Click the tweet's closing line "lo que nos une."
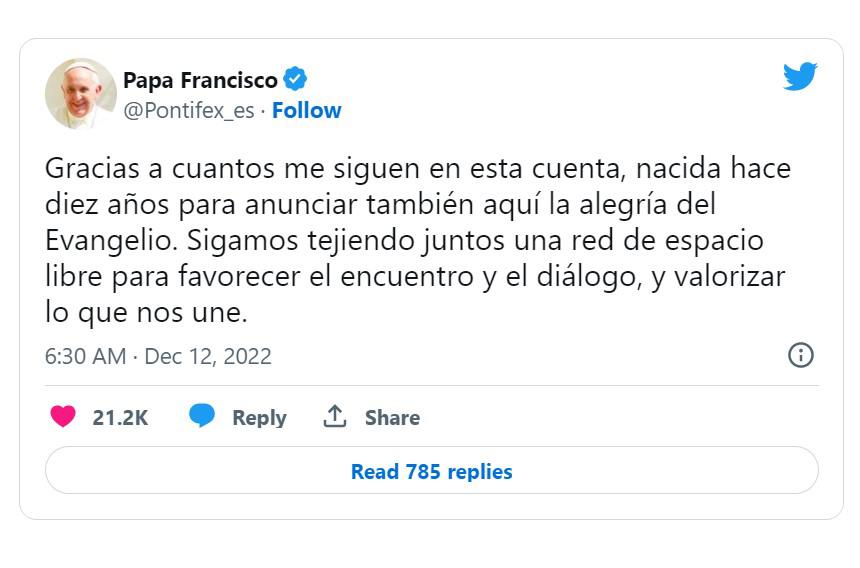This screenshot has height=568, width=860. tap(145, 313)
